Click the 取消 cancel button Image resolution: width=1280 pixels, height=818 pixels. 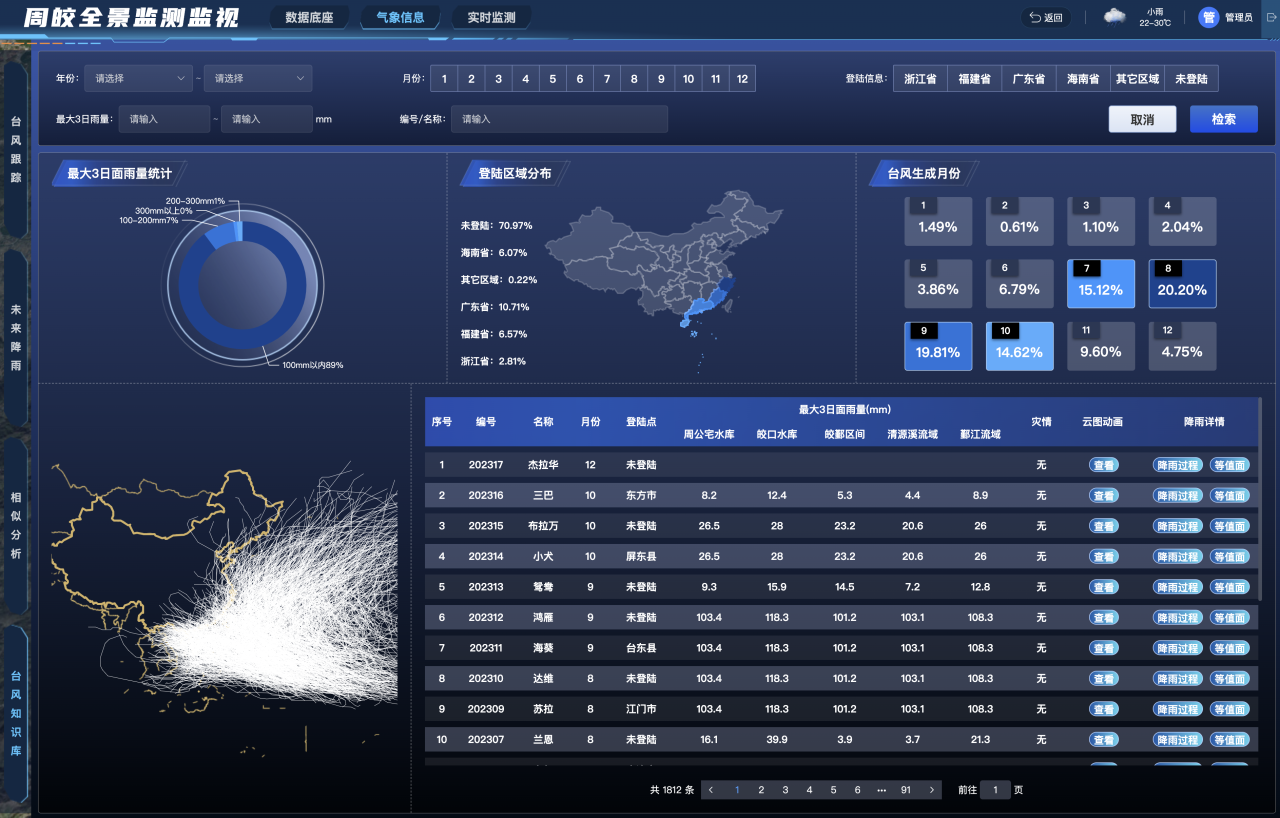(1142, 119)
